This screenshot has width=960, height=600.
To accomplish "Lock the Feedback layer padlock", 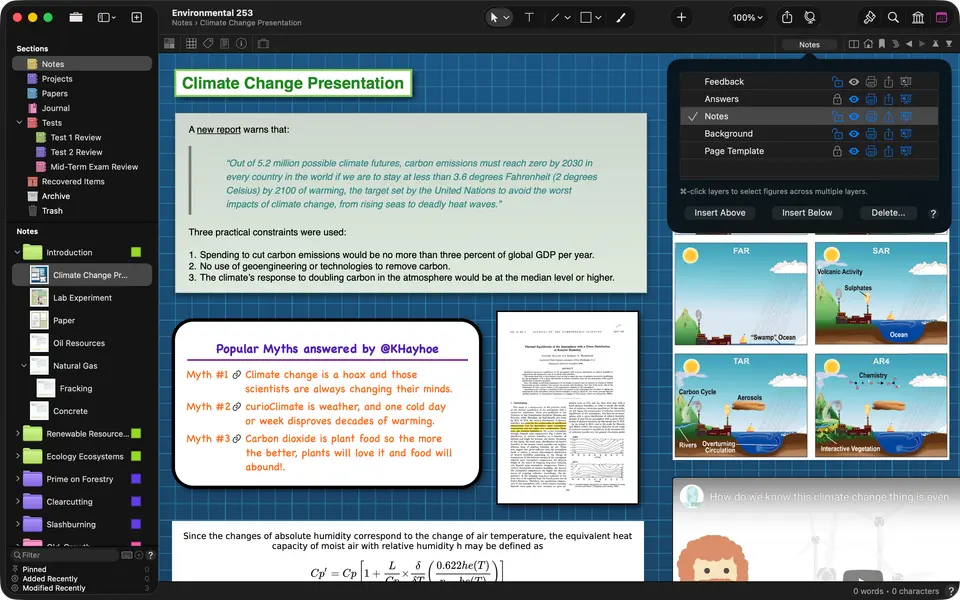I will 837,81.
